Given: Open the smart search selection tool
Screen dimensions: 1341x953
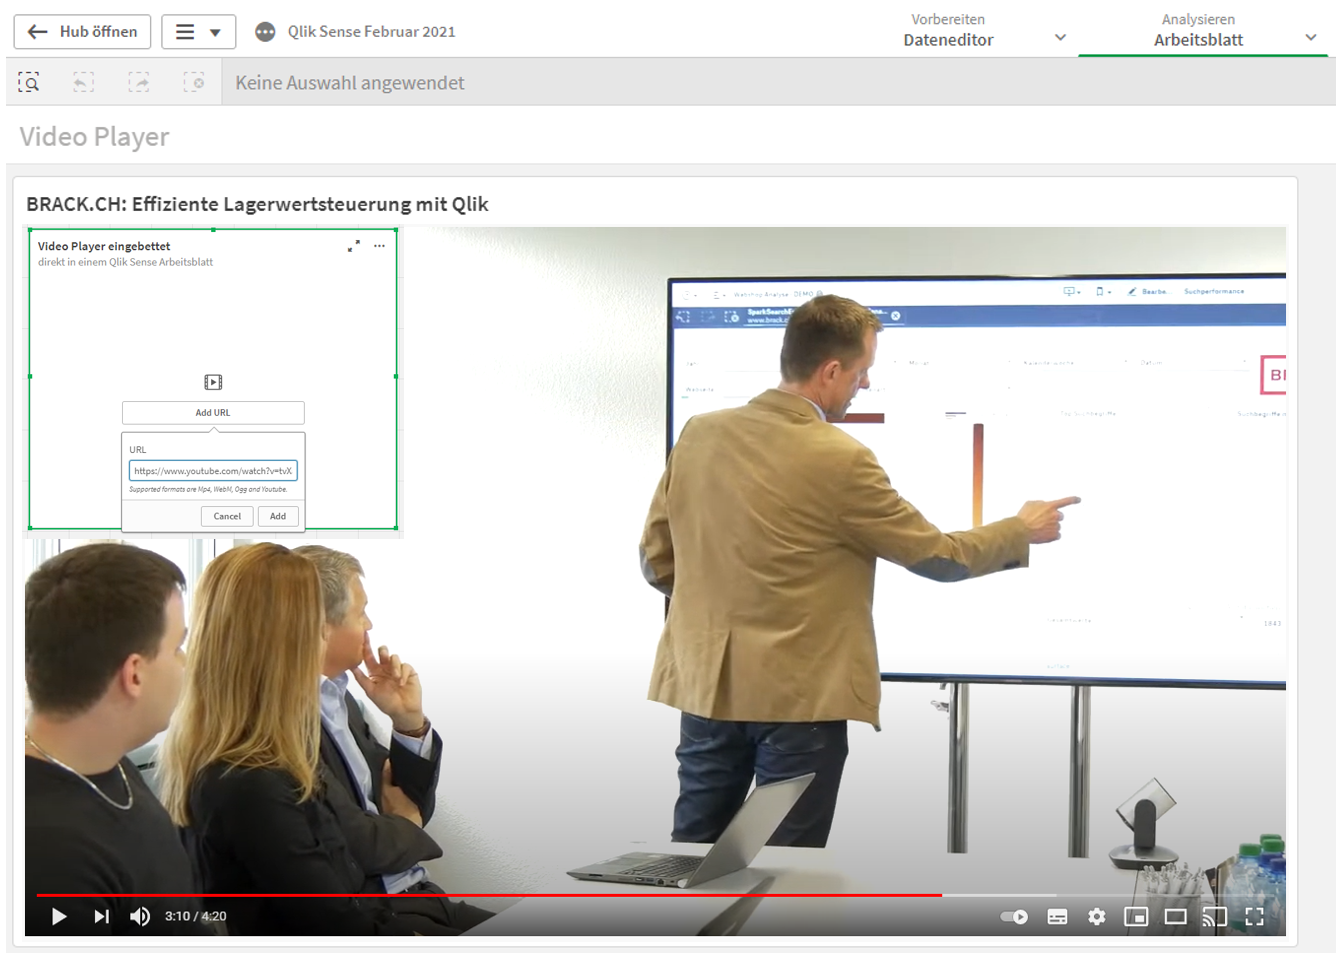Looking at the screenshot, I should pos(29,83).
